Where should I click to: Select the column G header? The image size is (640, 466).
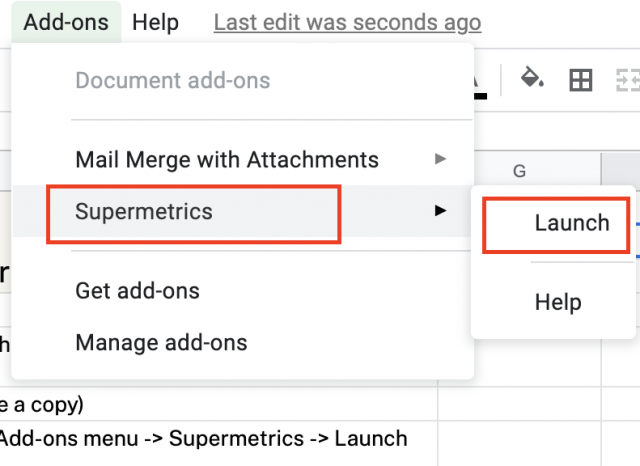click(x=519, y=171)
